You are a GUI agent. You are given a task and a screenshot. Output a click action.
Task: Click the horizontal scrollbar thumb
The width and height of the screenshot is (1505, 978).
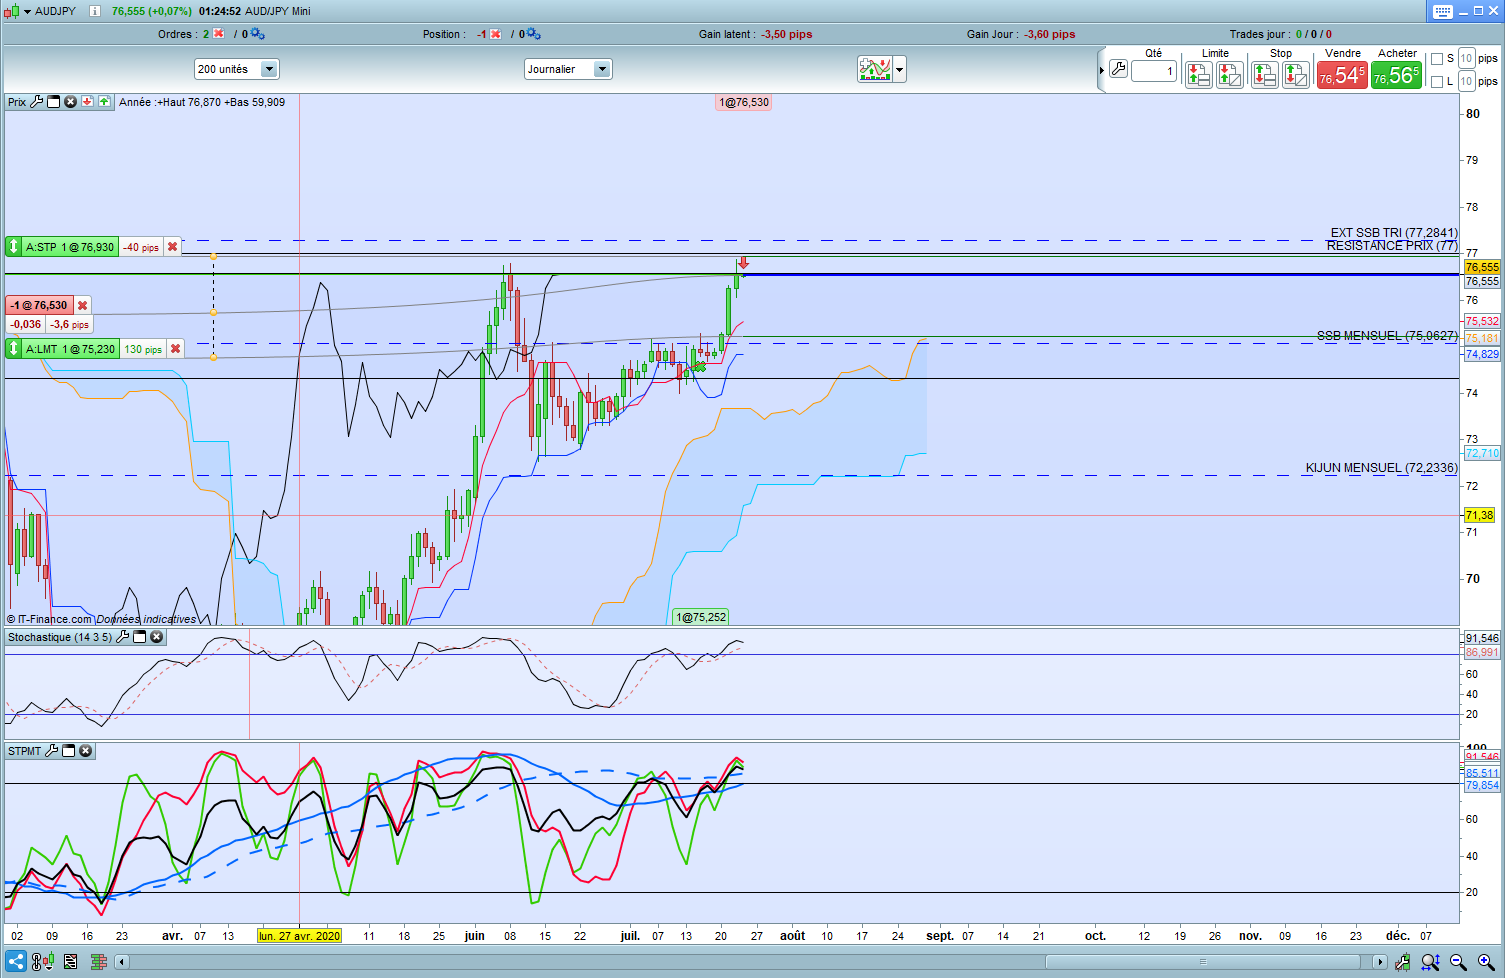click(1203, 962)
